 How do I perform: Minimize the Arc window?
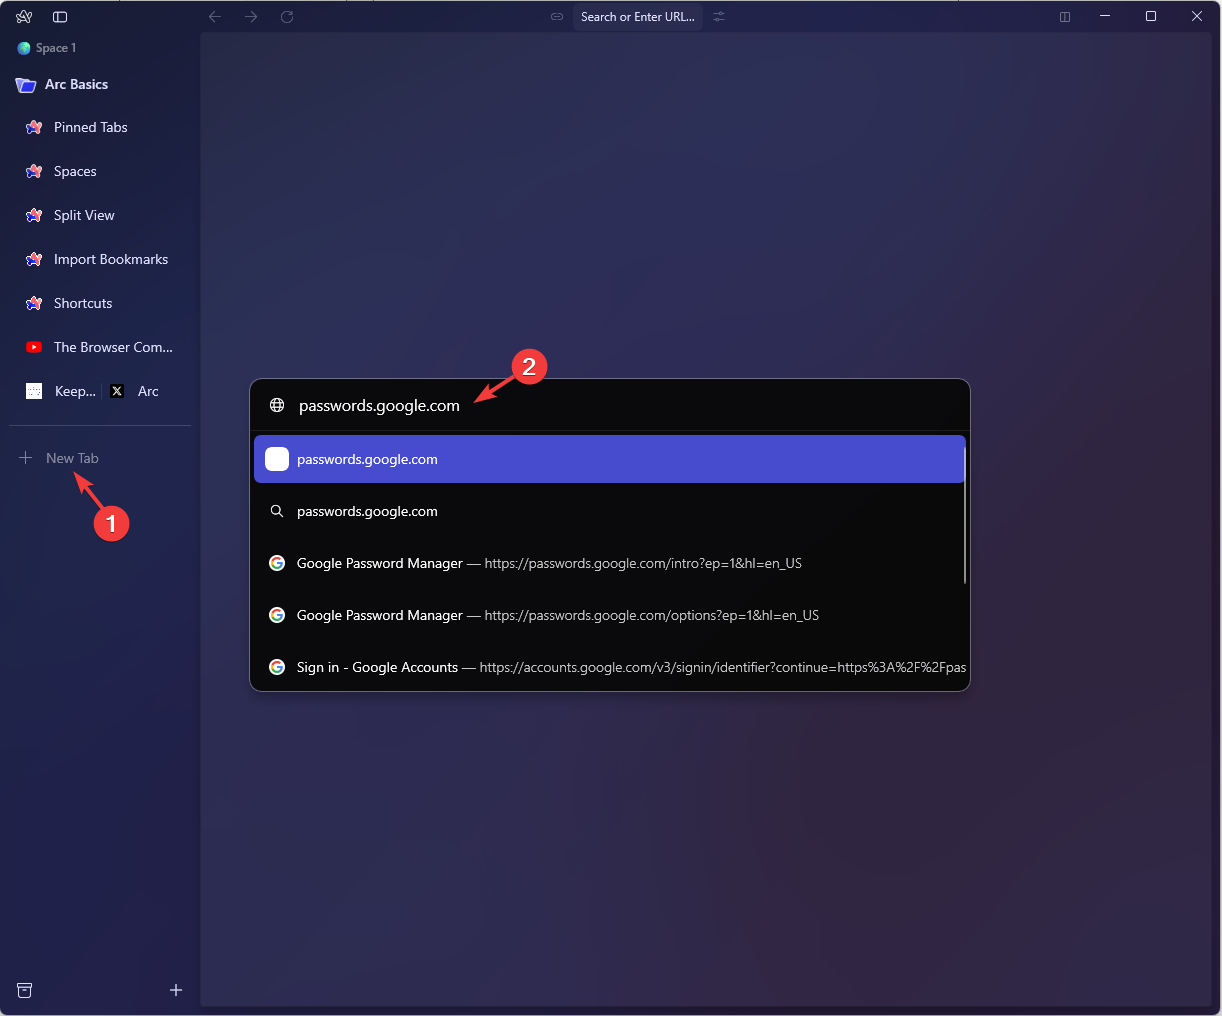click(1105, 16)
